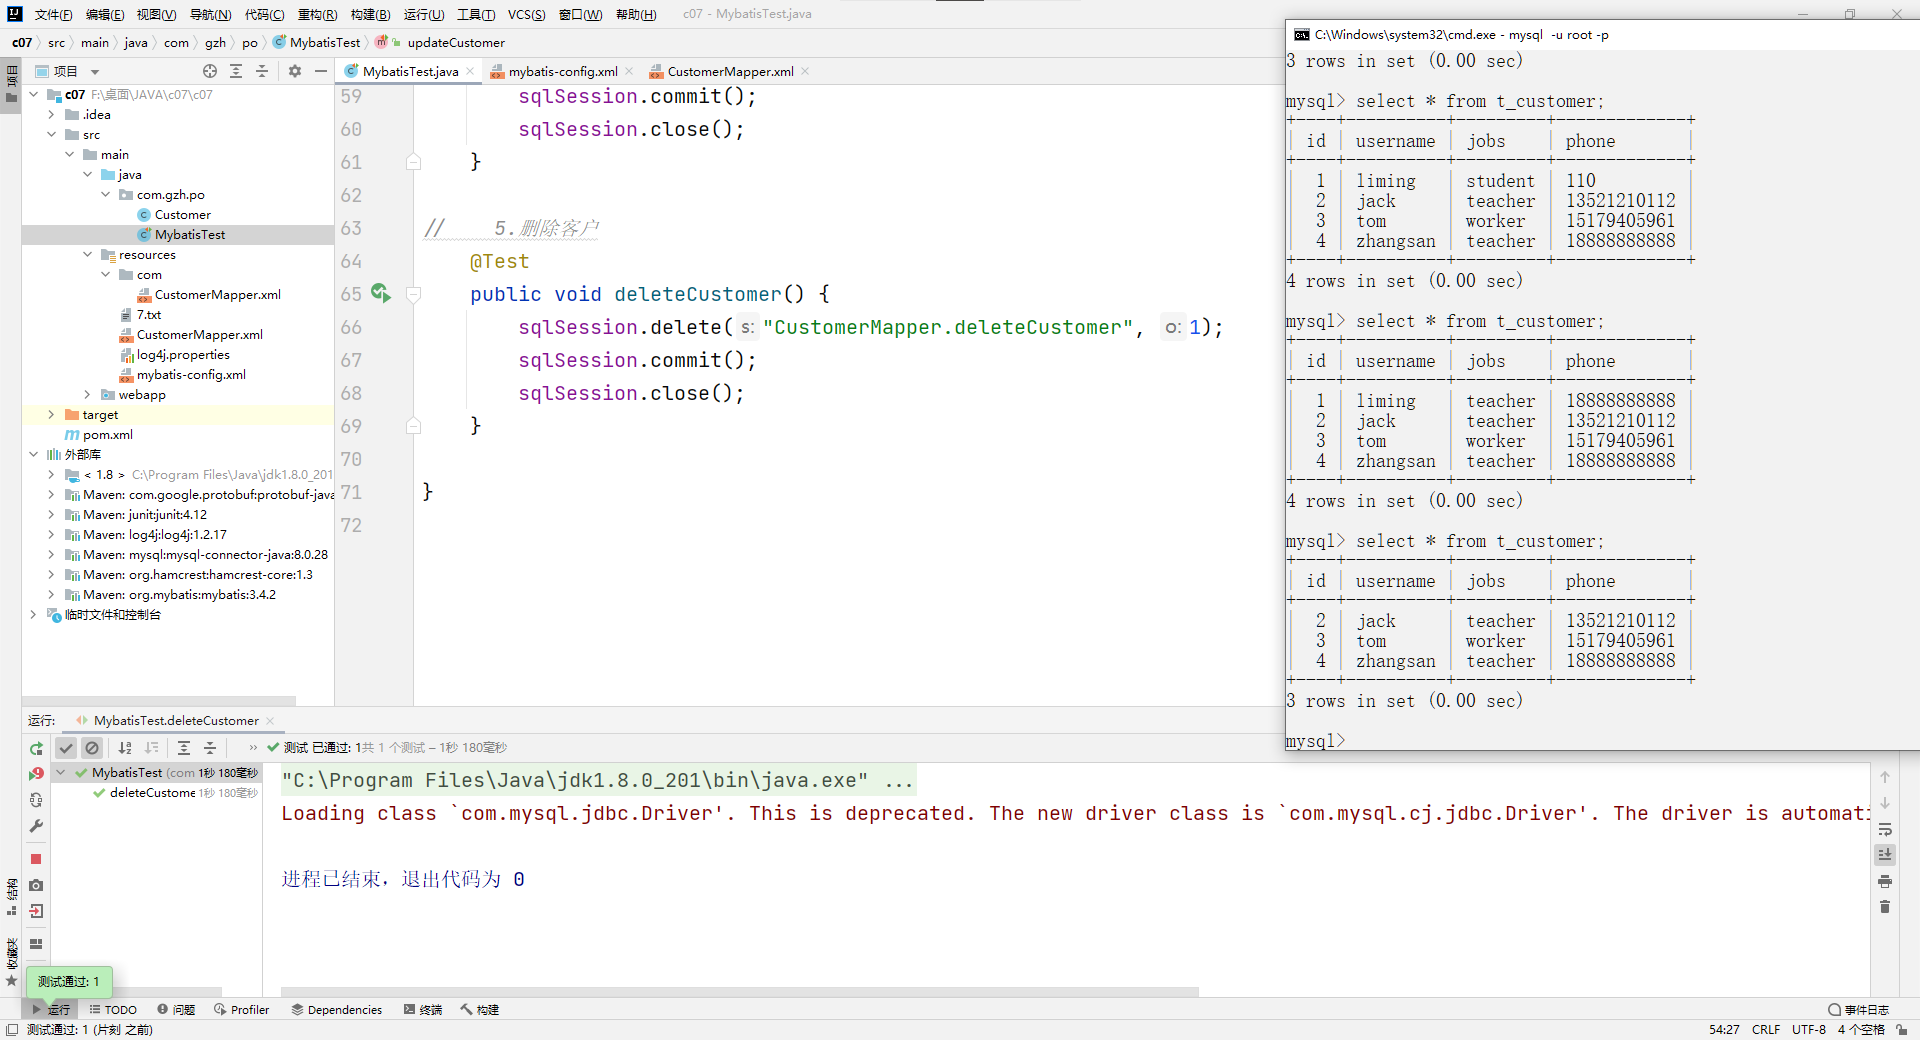Sort test results alphabetically
1920x1040 pixels.
click(125, 748)
